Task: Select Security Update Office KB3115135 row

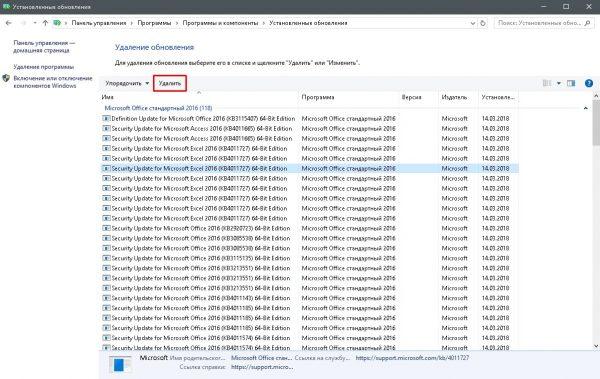Action: click(310, 258)
